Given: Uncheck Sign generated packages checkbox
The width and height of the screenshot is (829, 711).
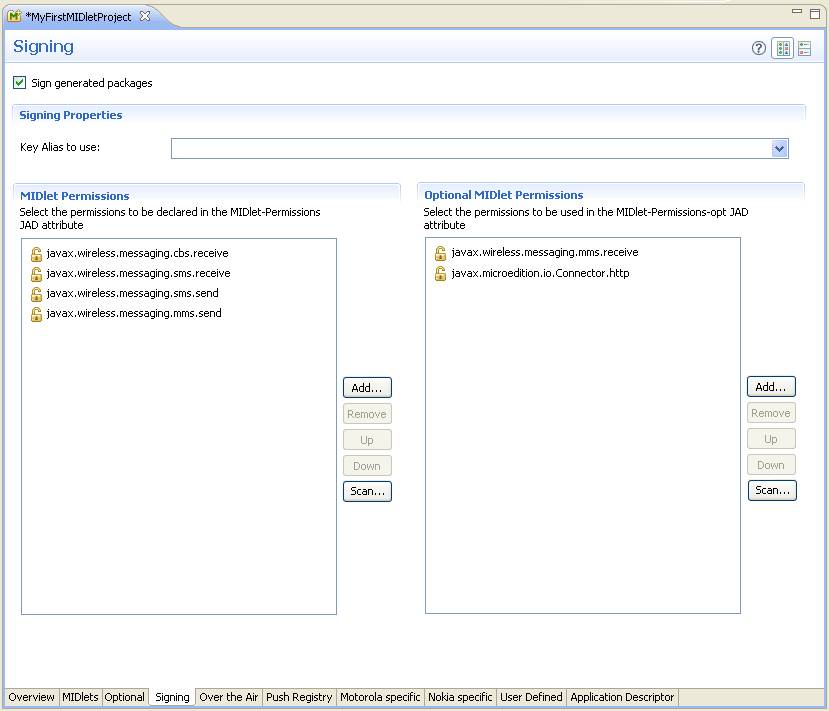Looking at the screenshot, I should (20, 83).
